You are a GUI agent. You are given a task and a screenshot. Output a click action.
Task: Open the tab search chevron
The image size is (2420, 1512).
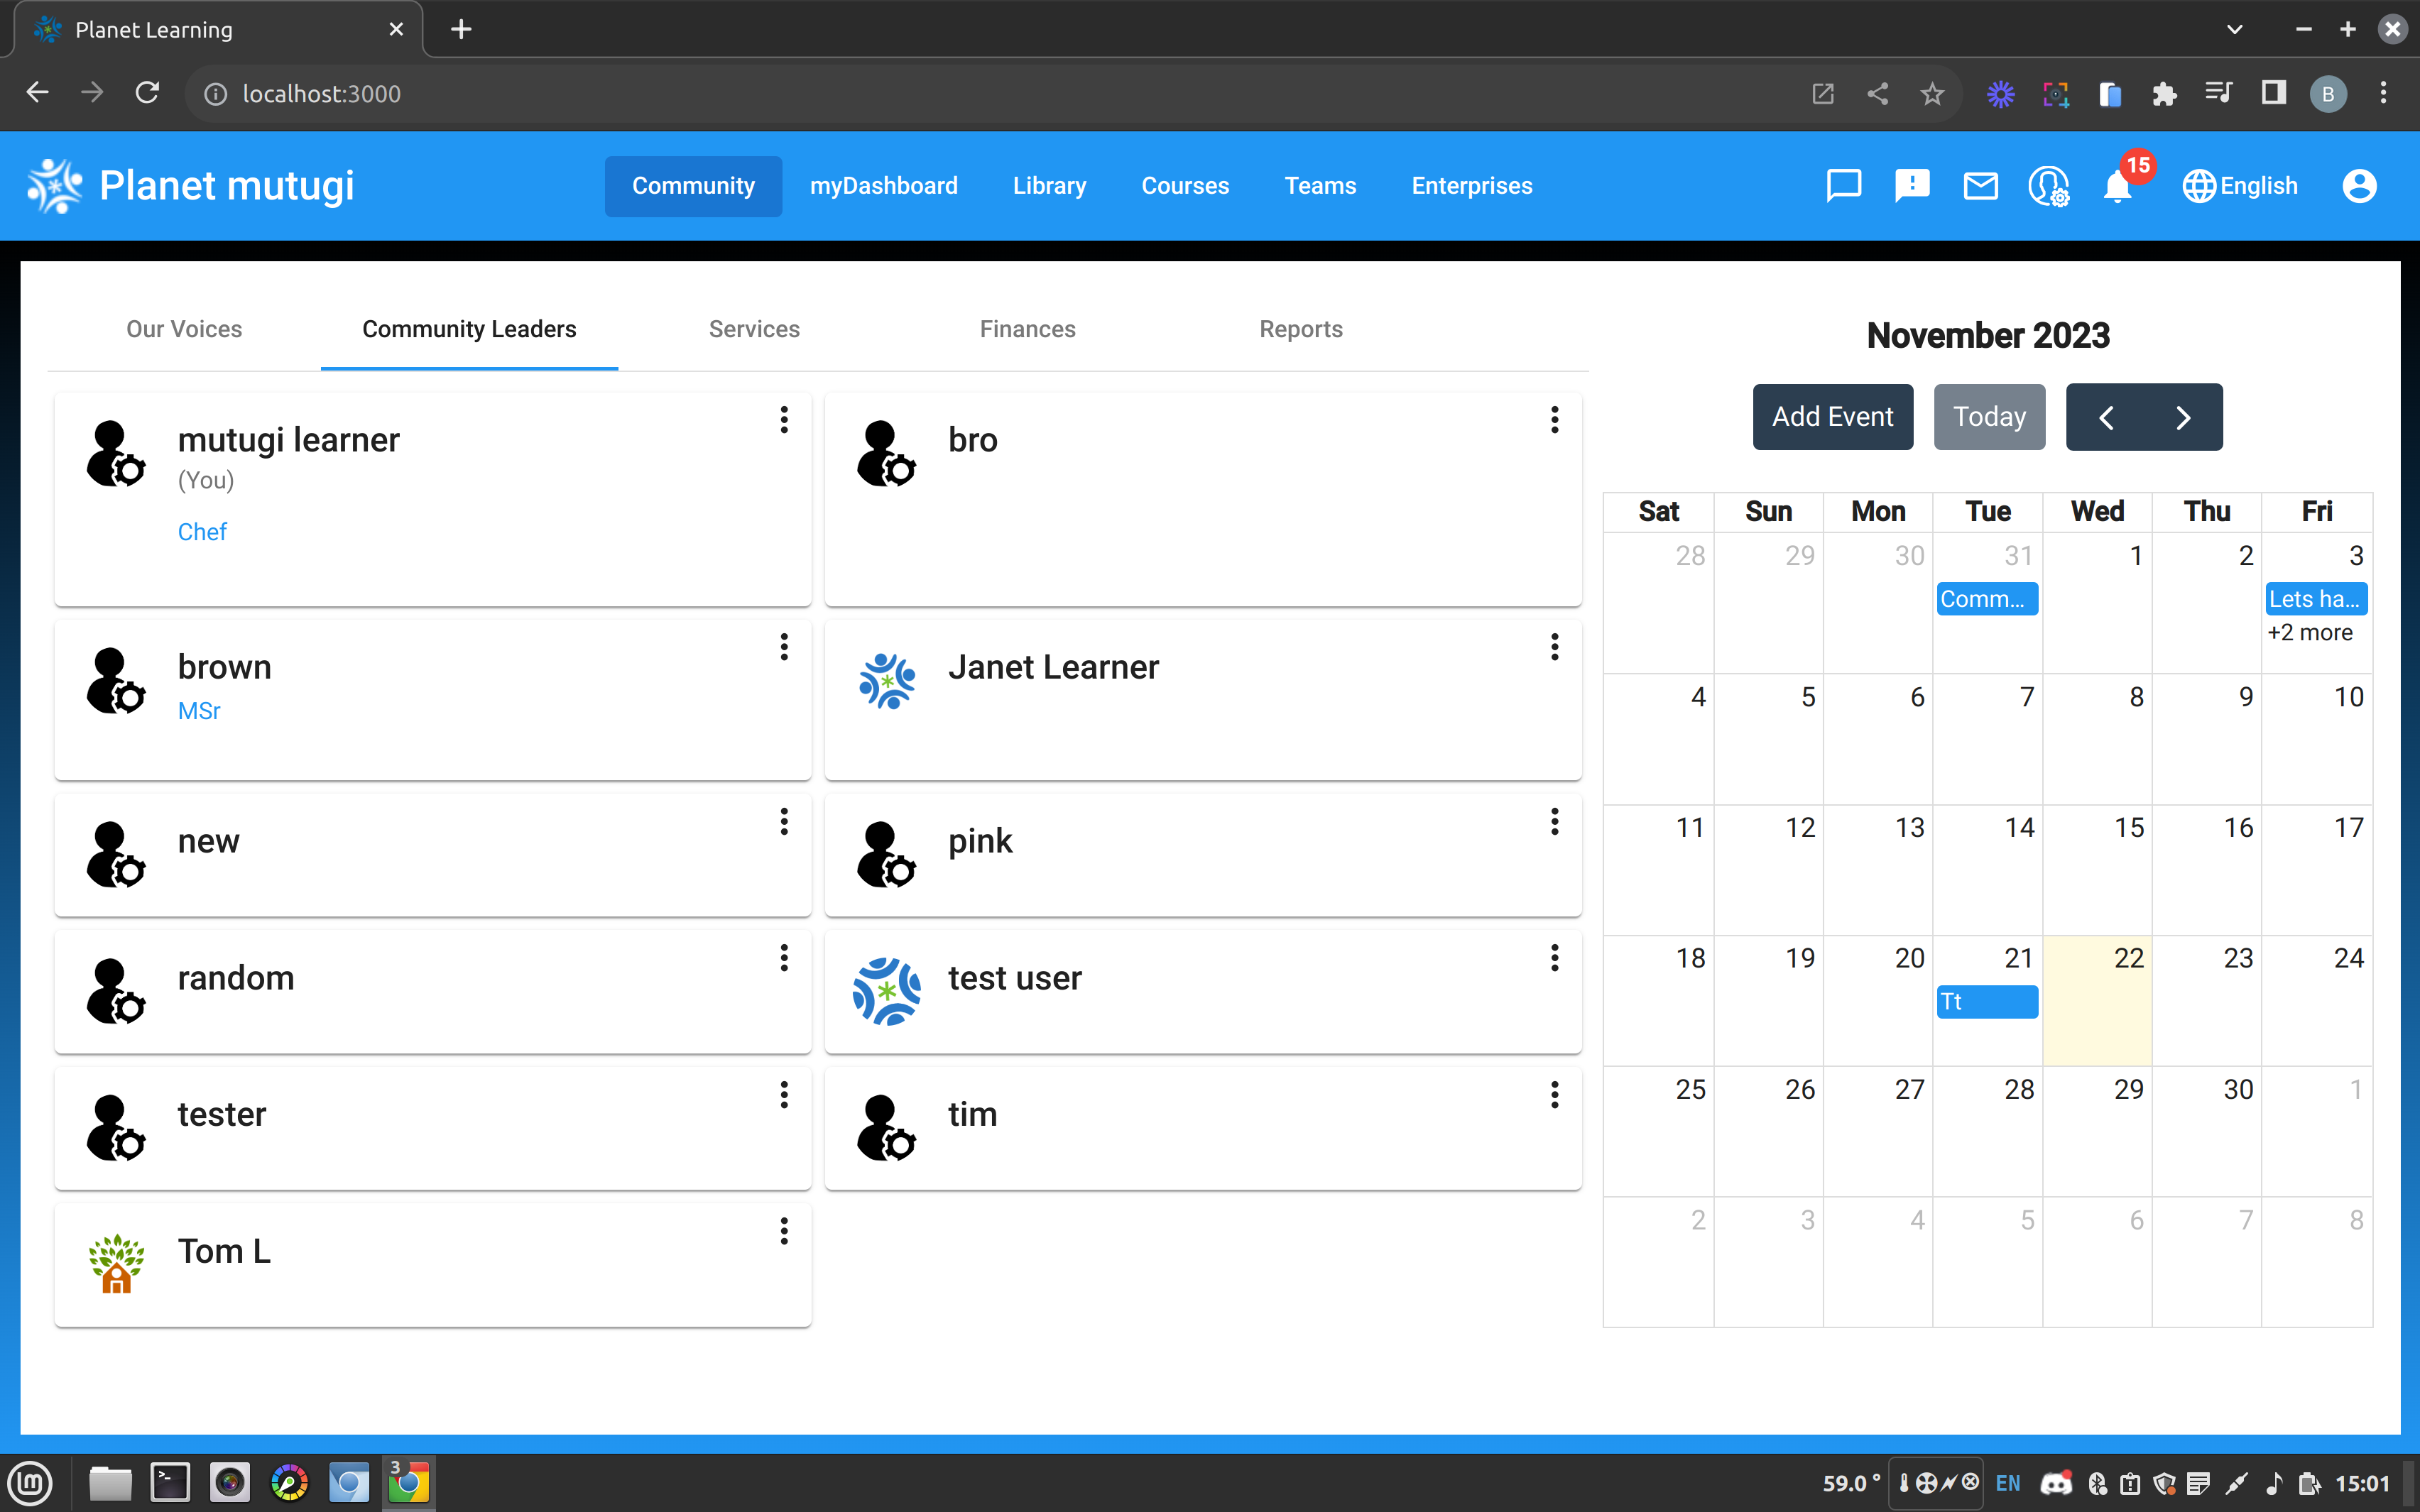(x=2234, y=29)
